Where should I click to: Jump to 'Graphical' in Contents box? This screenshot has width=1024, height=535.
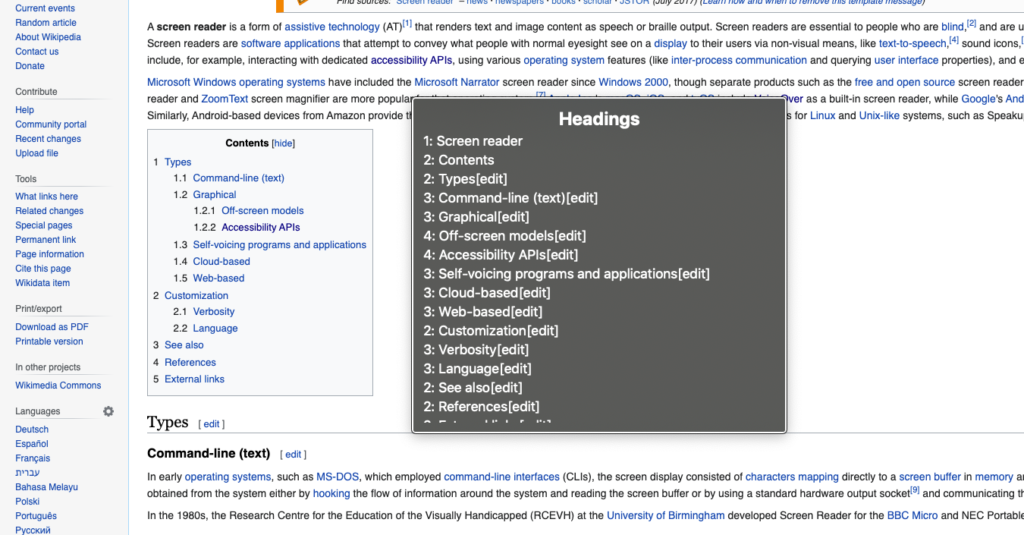tap(214, 195)
